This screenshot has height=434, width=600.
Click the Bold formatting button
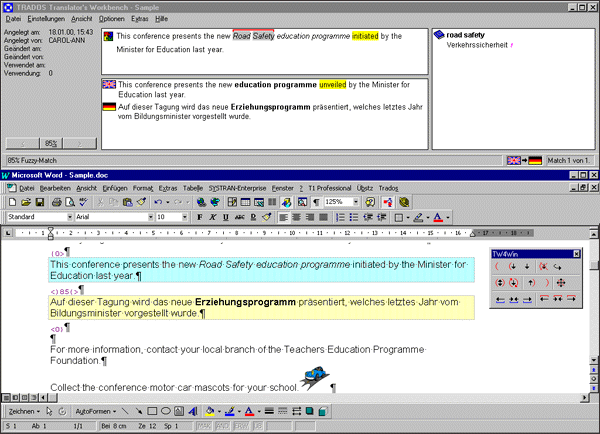click(x=200, y=217)
